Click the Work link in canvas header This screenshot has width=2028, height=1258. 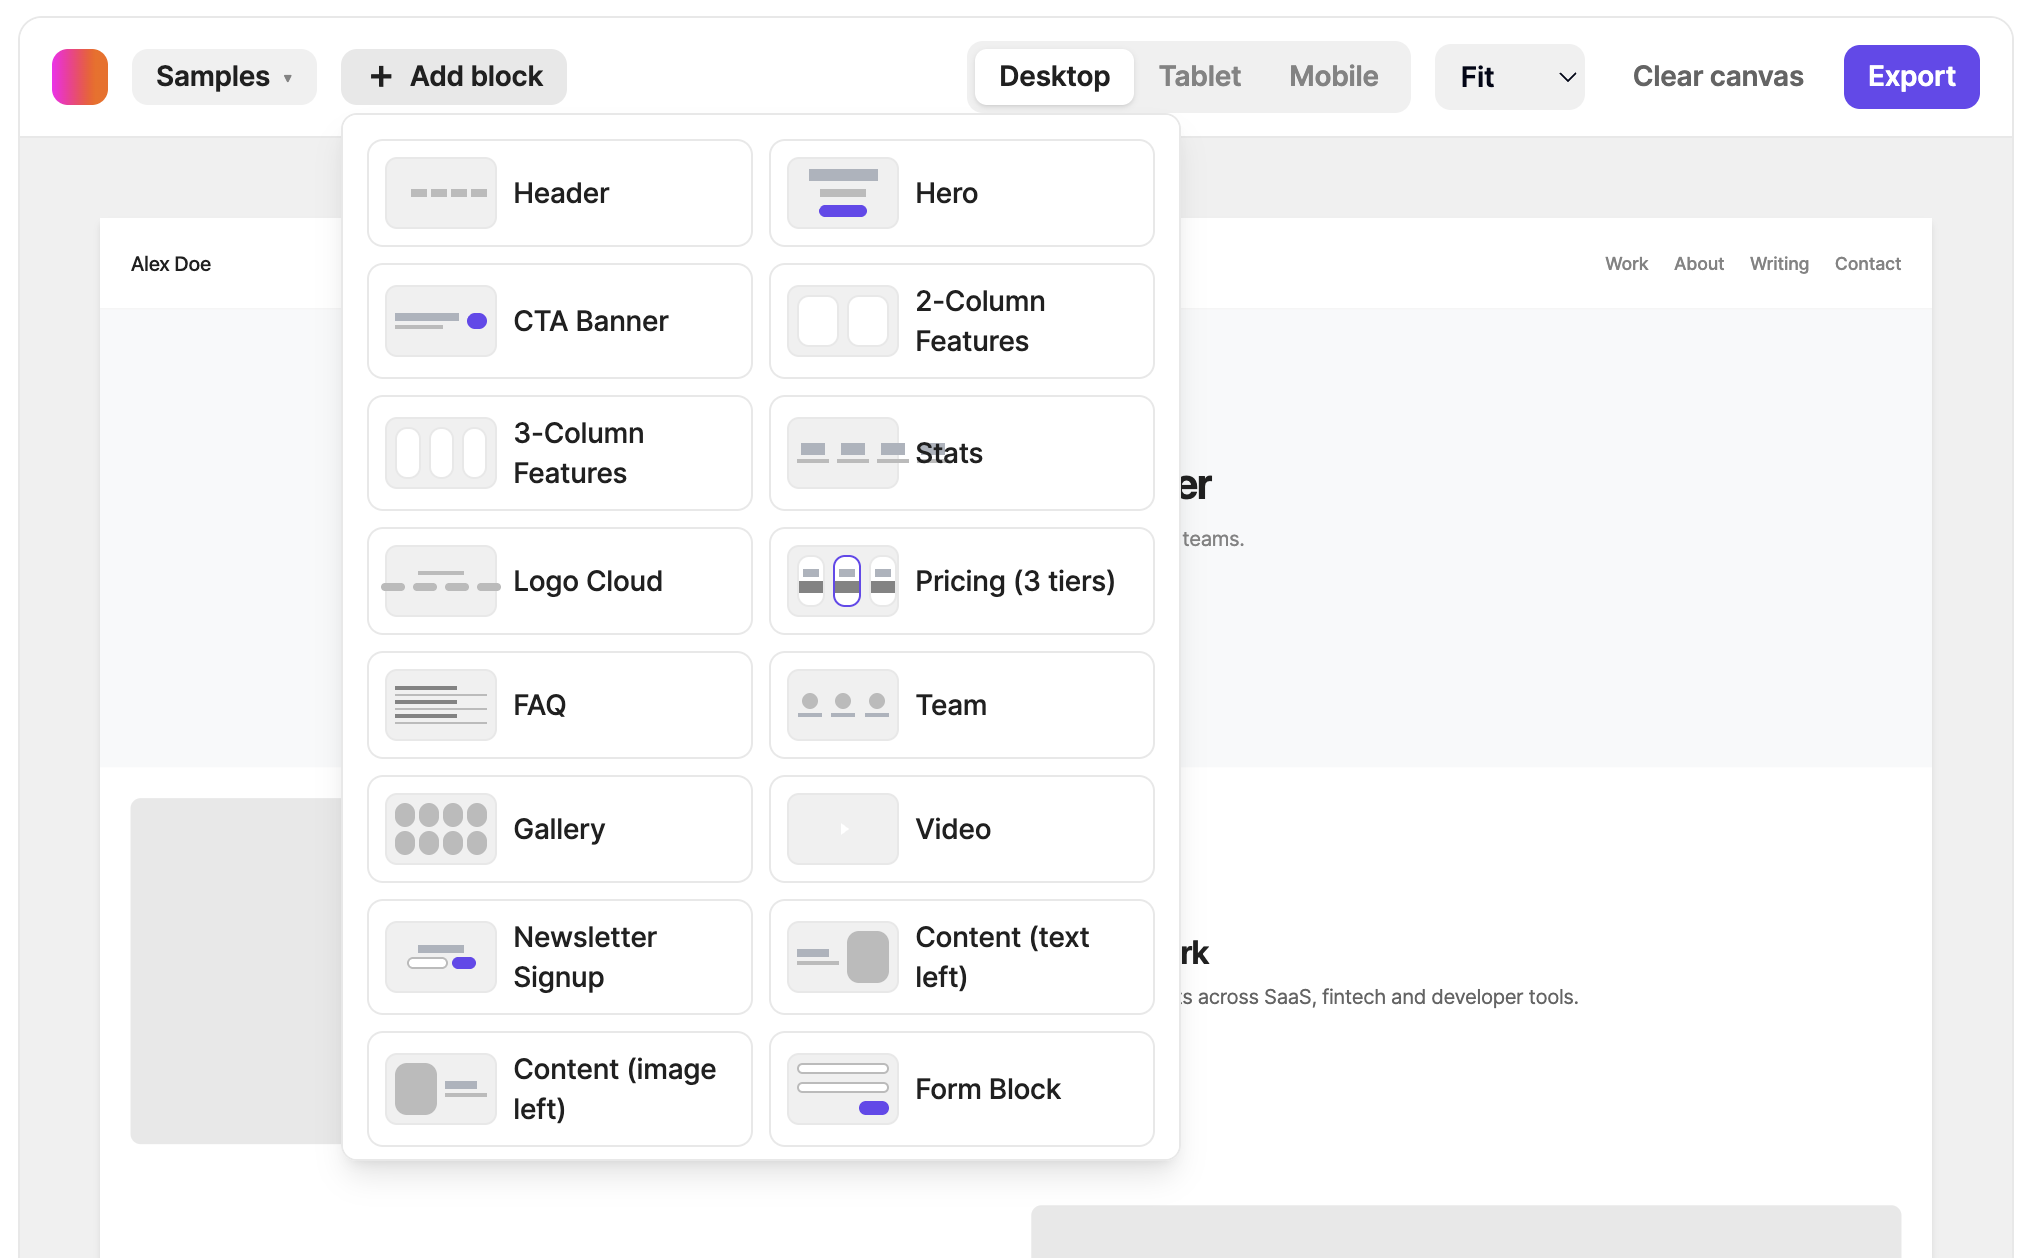pos(1626,264)
